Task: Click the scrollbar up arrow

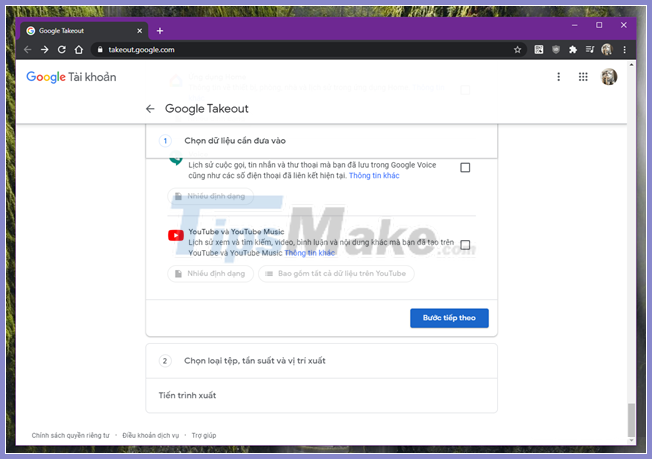Action: point(631,65)
